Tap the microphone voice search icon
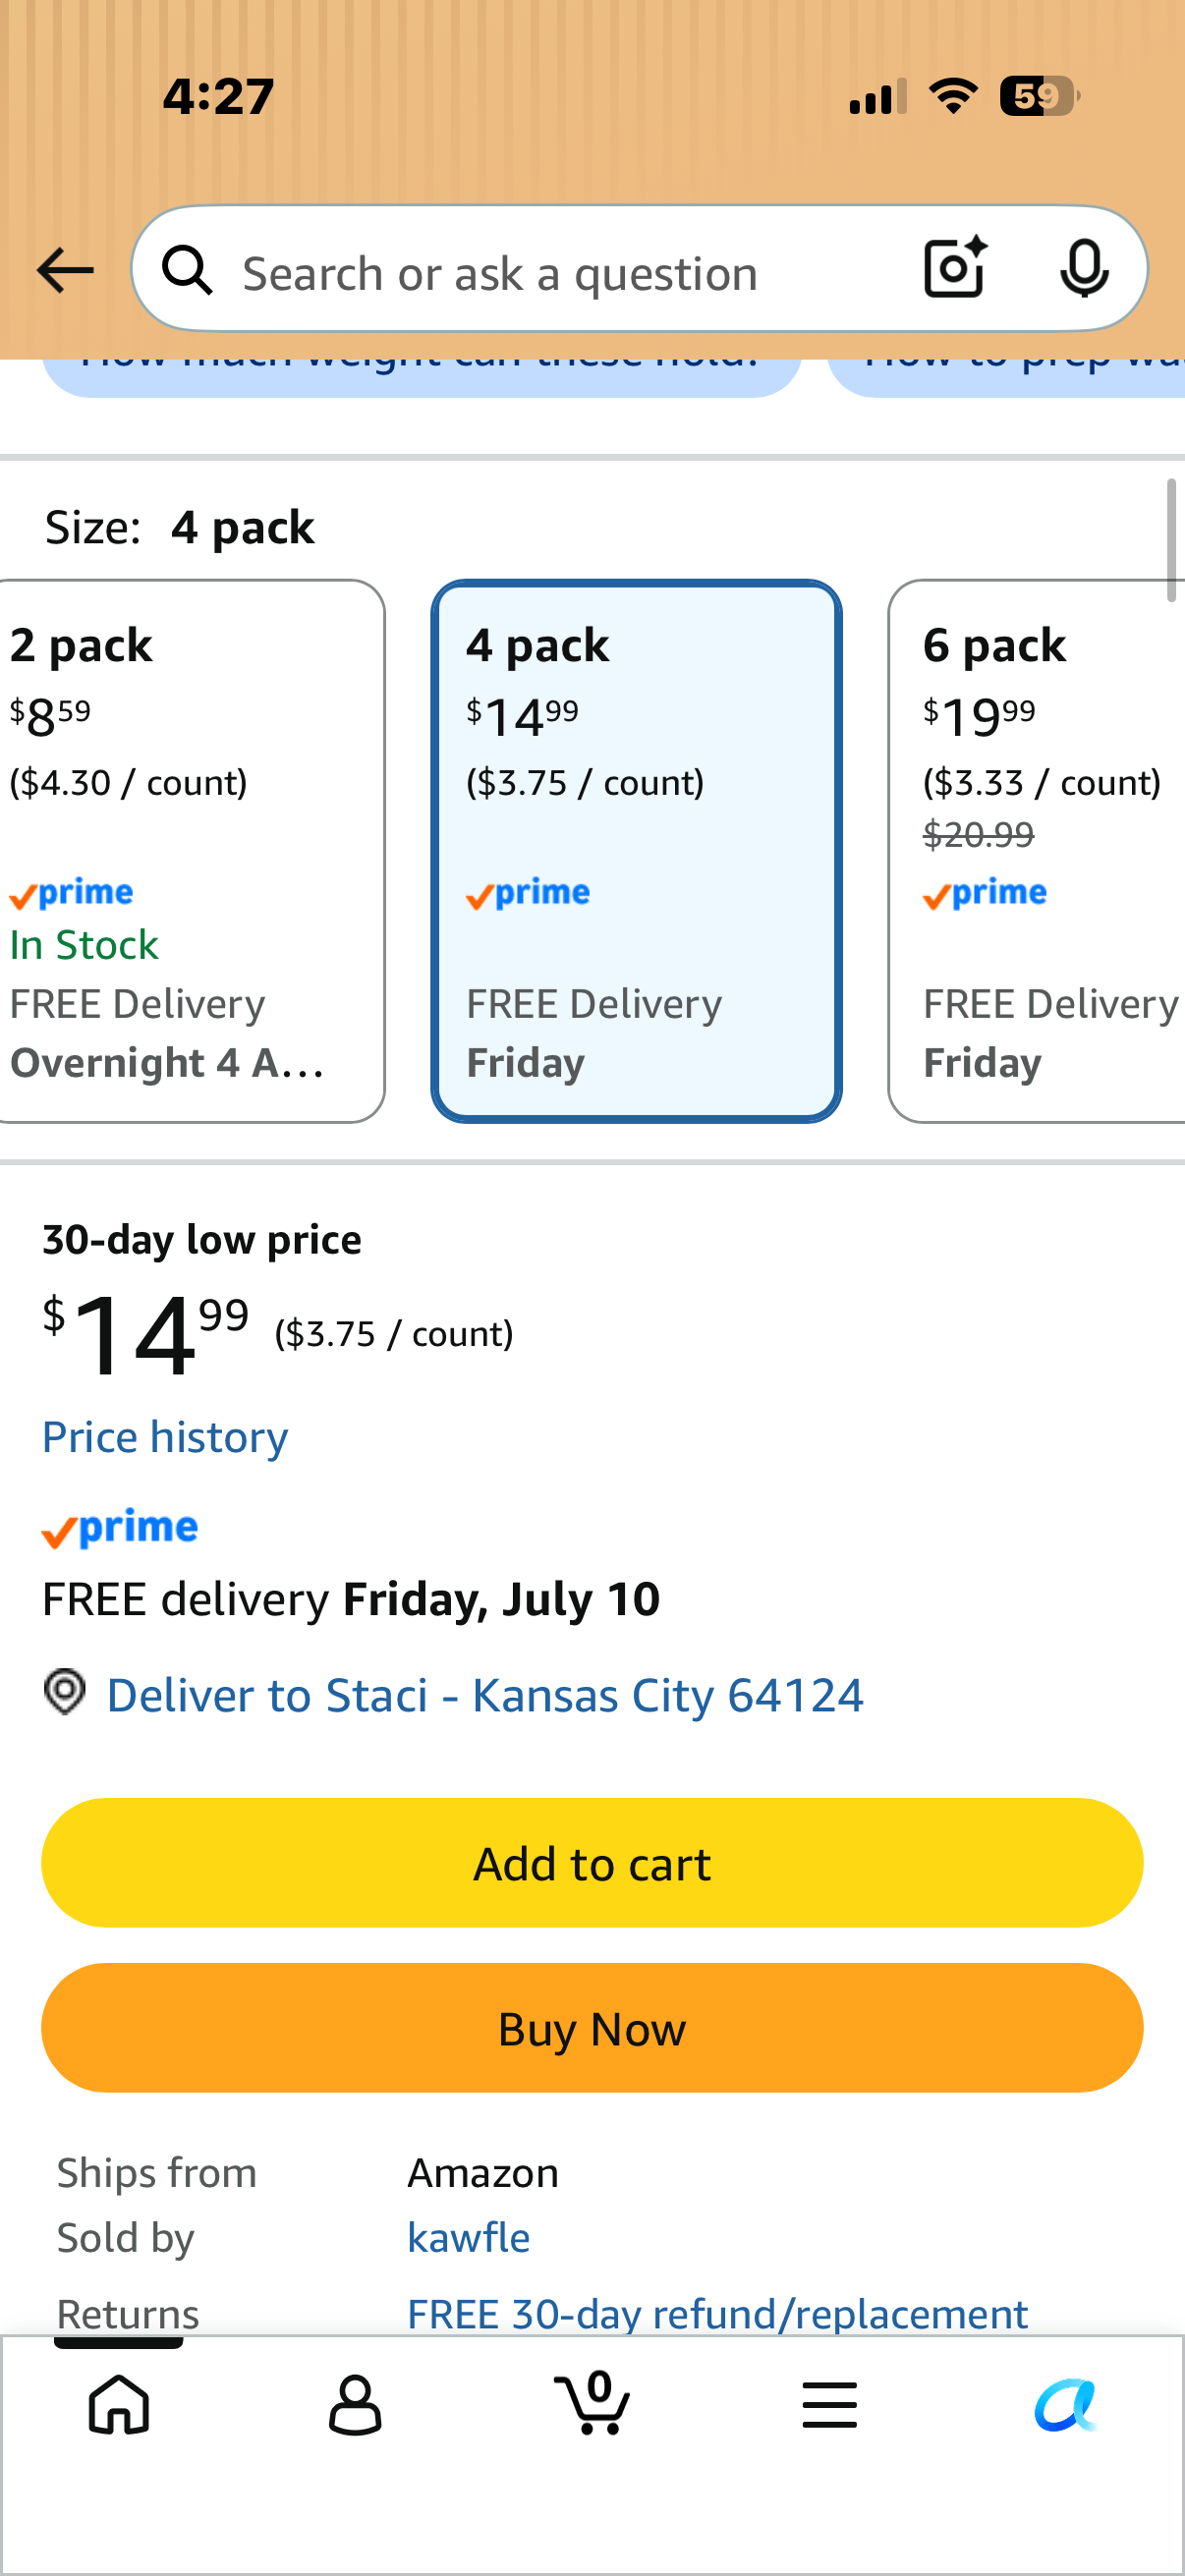Screen dimensions: 1185x2576 click(1084, 268)
